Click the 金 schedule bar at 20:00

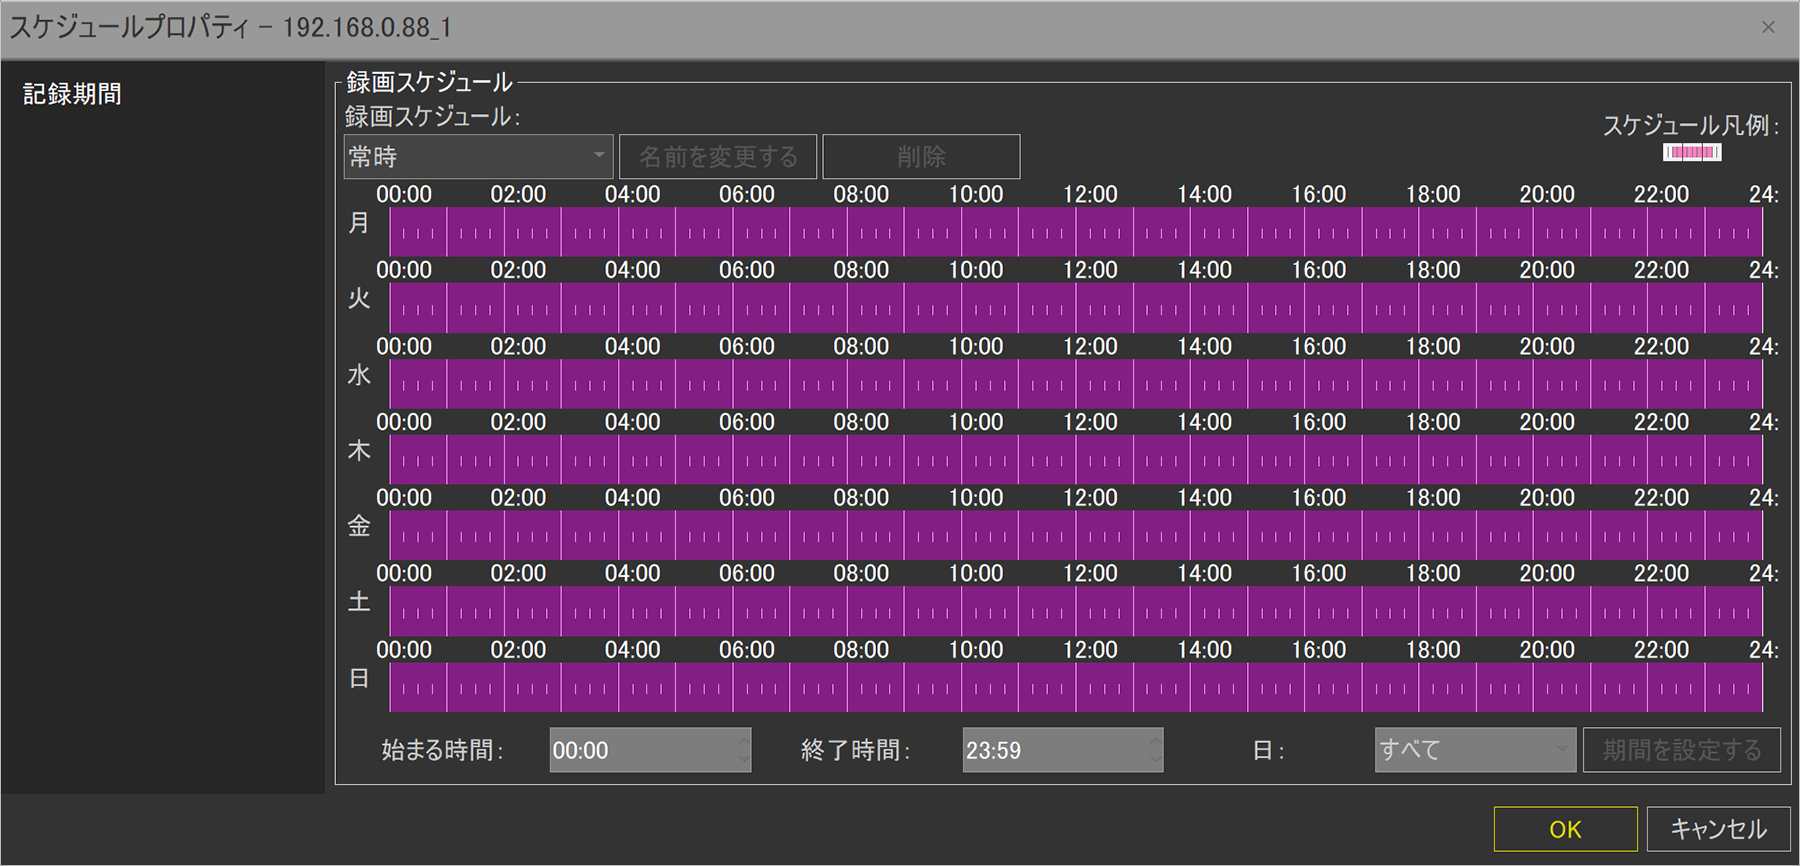(x=1534, y=536)
